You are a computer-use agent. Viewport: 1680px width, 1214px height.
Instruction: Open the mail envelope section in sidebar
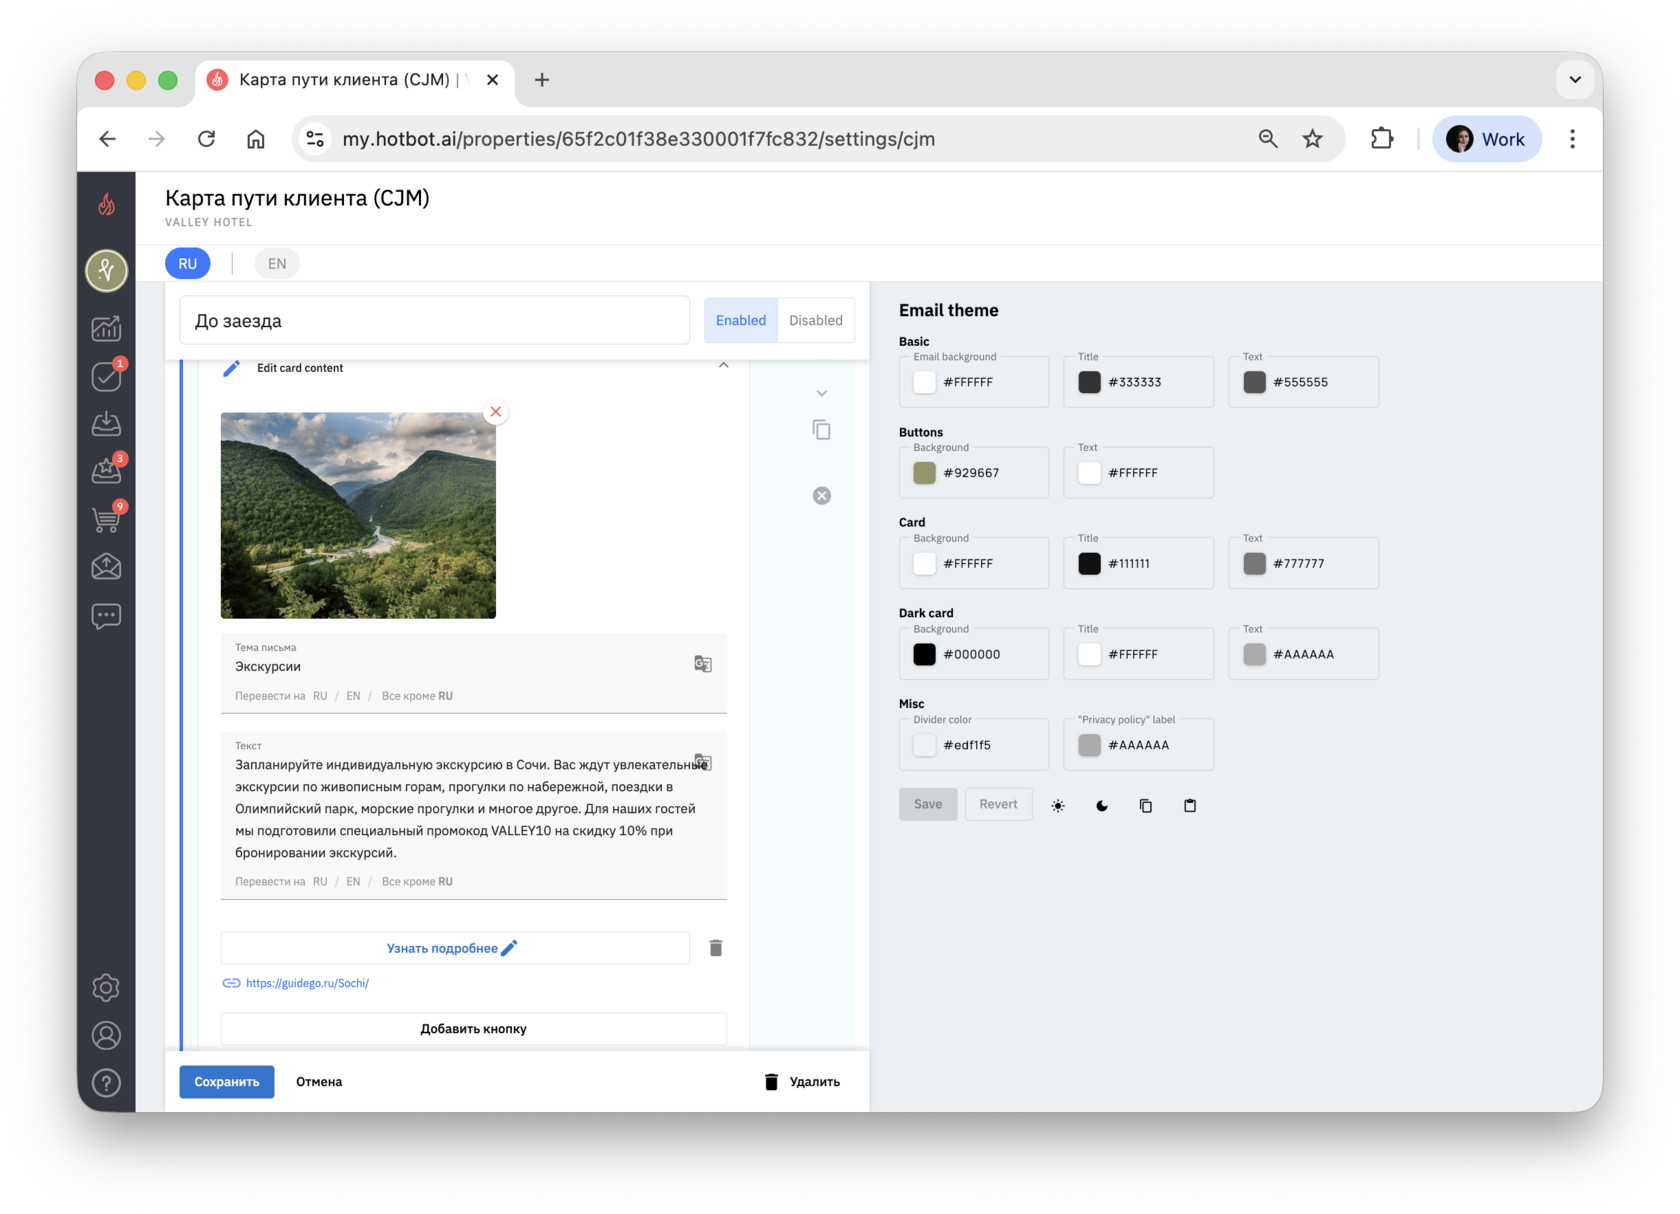coord(106,567)
